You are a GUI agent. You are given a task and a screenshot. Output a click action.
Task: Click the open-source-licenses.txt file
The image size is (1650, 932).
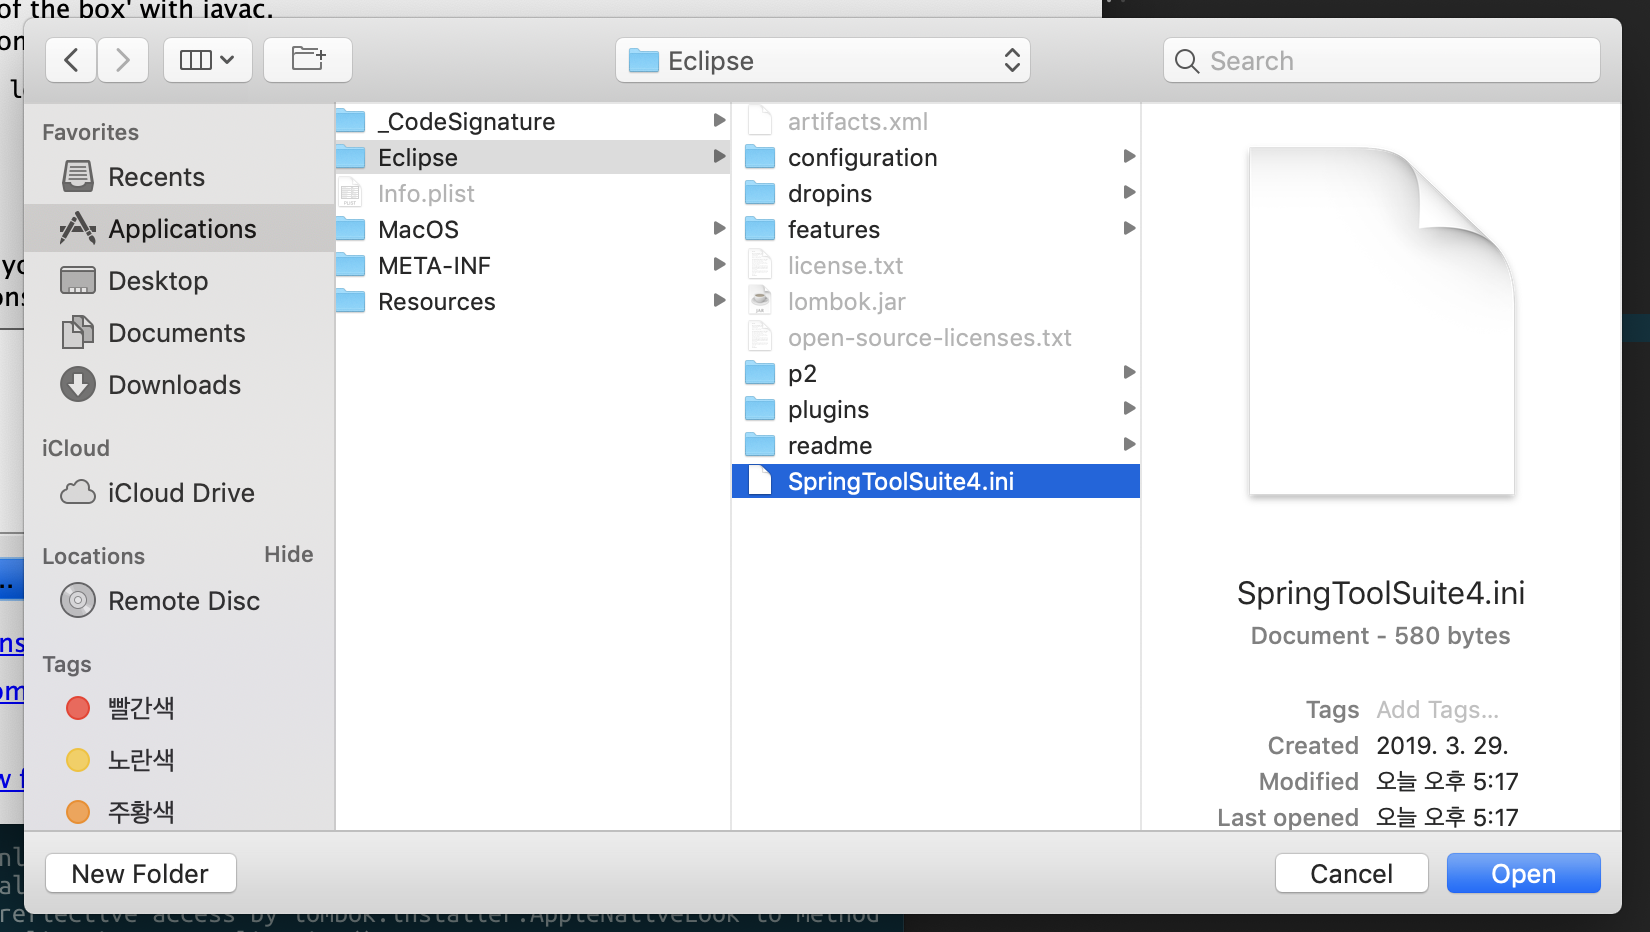936,338
